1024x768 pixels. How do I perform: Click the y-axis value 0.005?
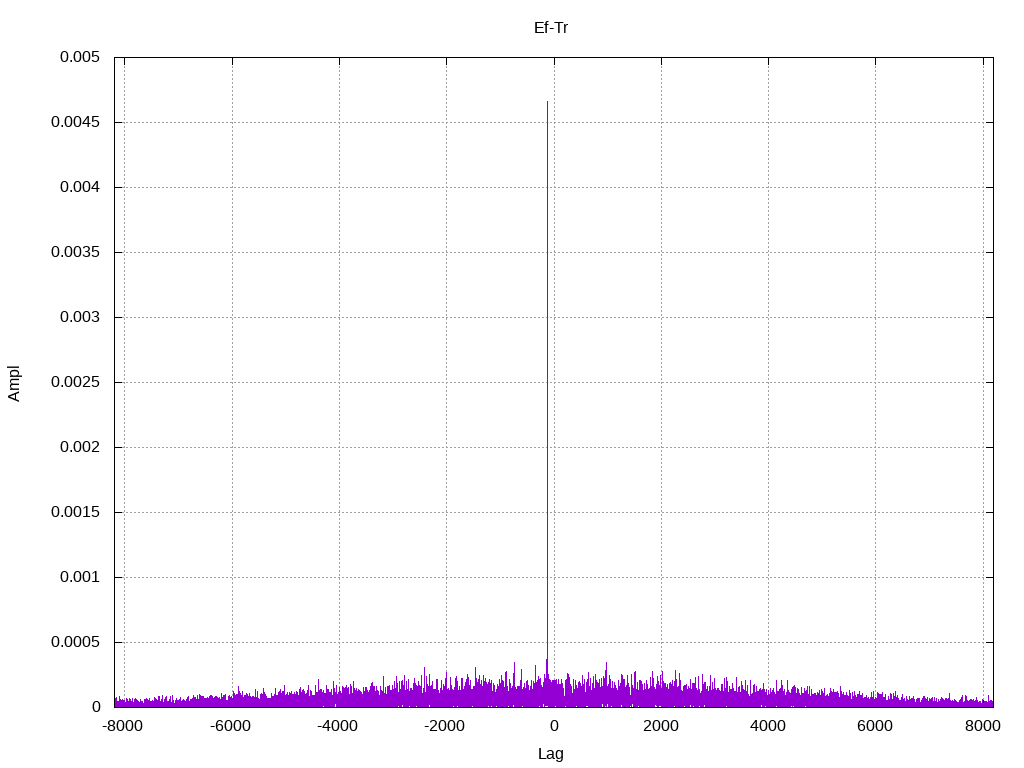pos(80,57)
